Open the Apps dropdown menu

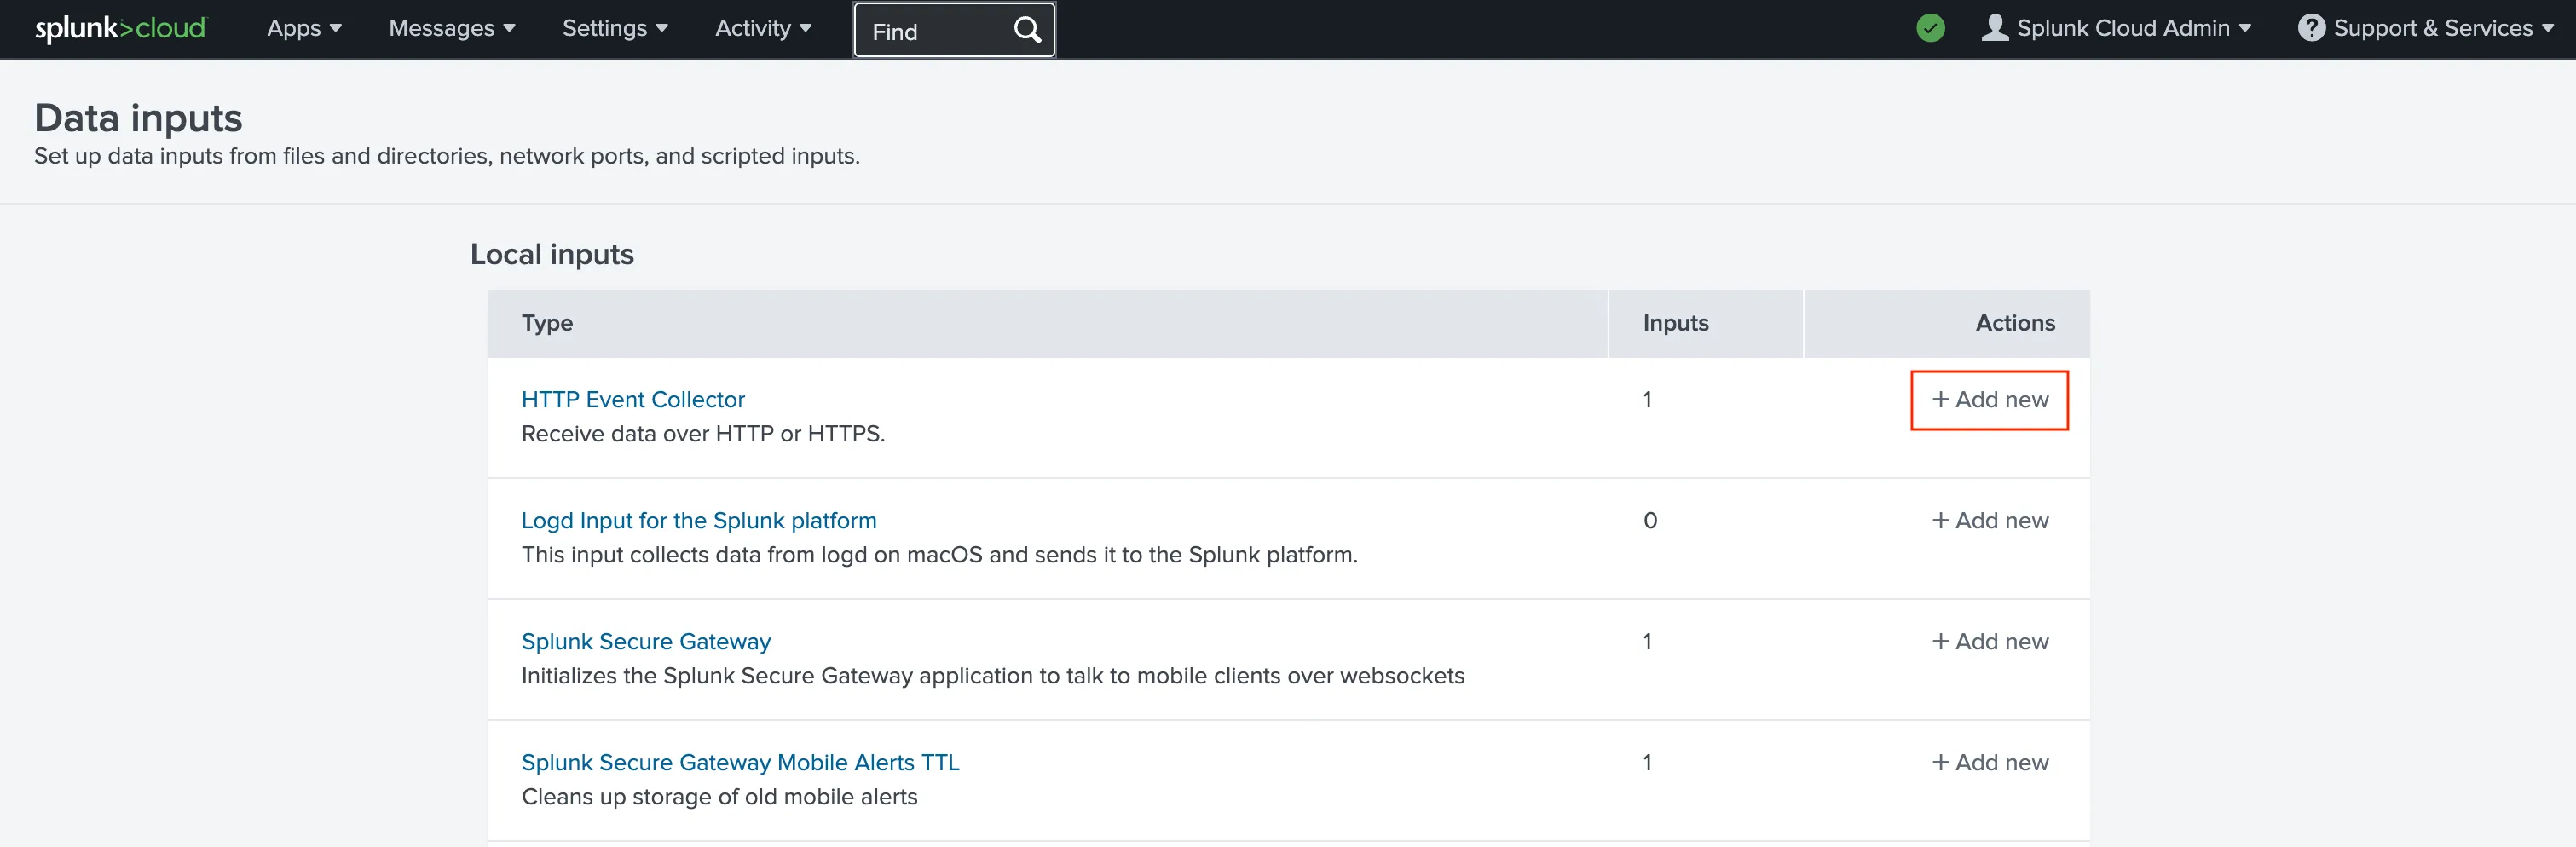(x=304, y=28)
